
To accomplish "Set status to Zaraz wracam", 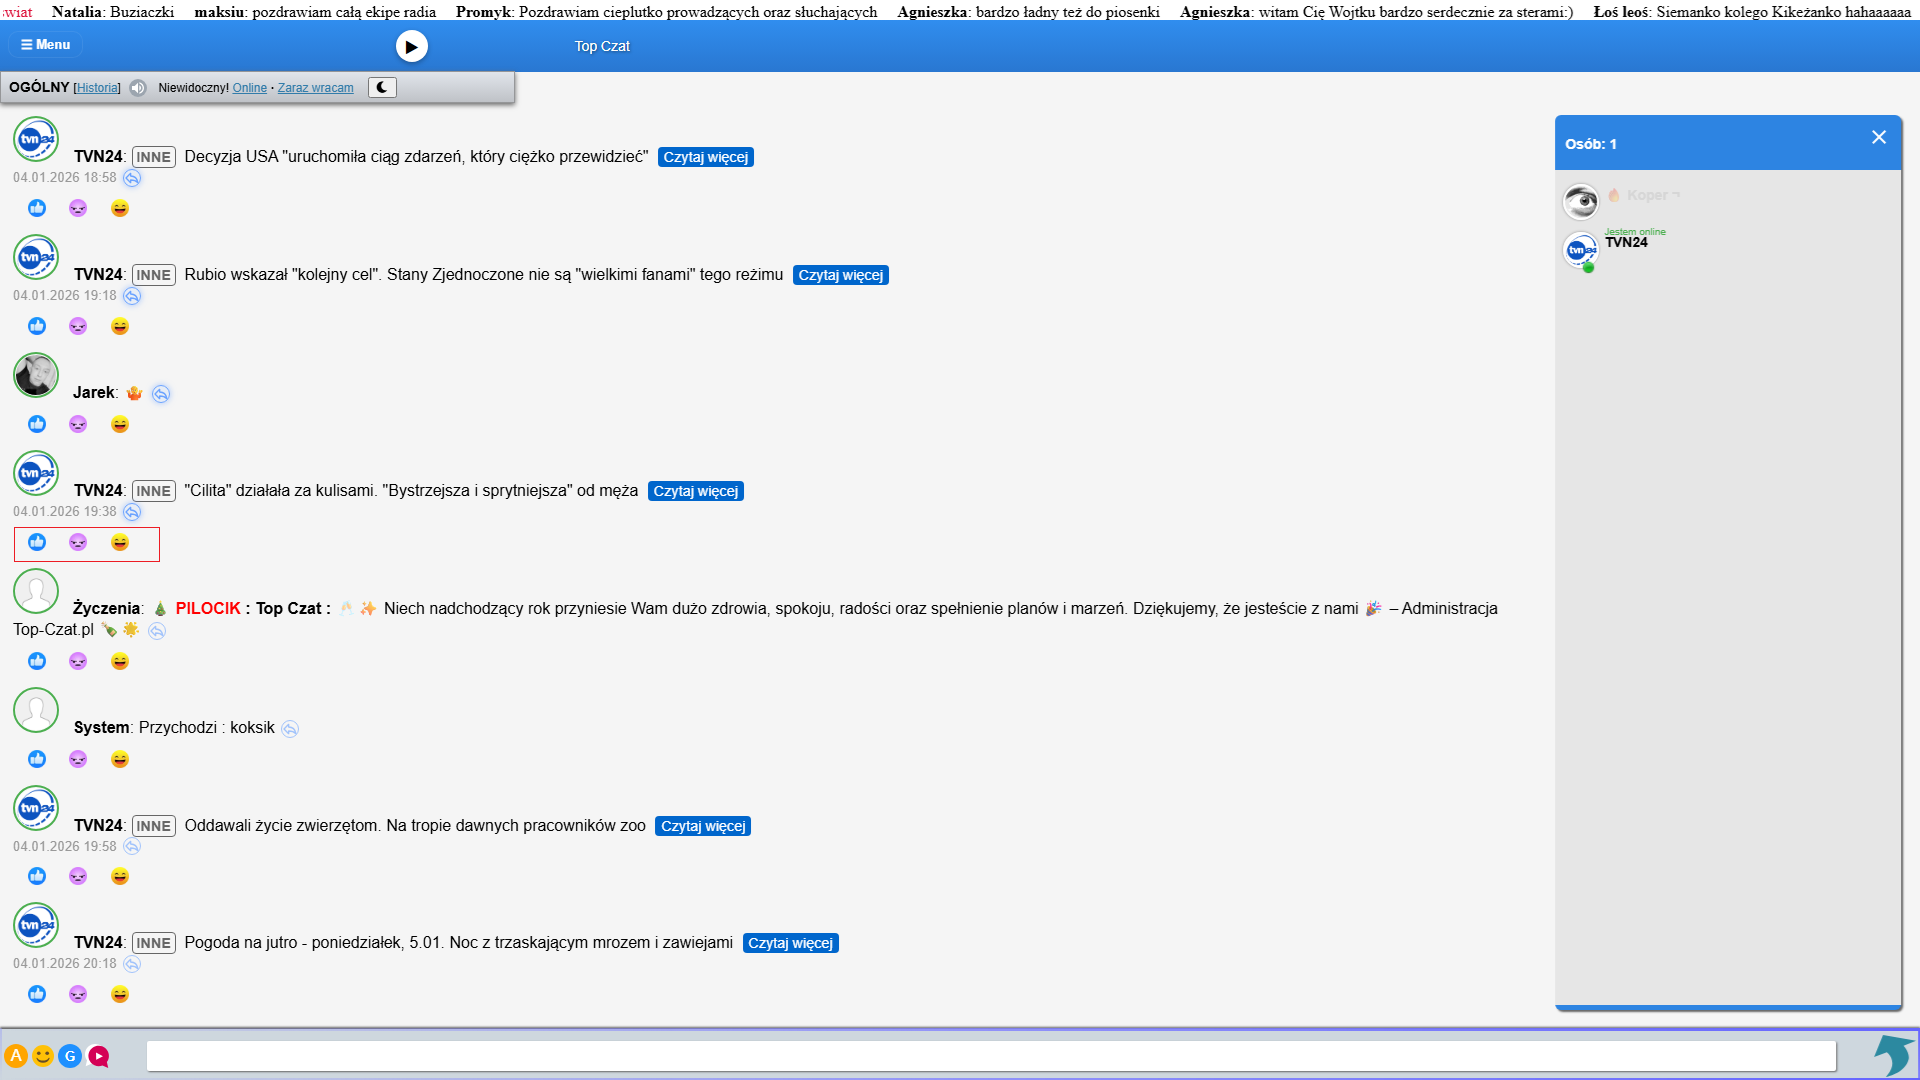I will point(315,88).
